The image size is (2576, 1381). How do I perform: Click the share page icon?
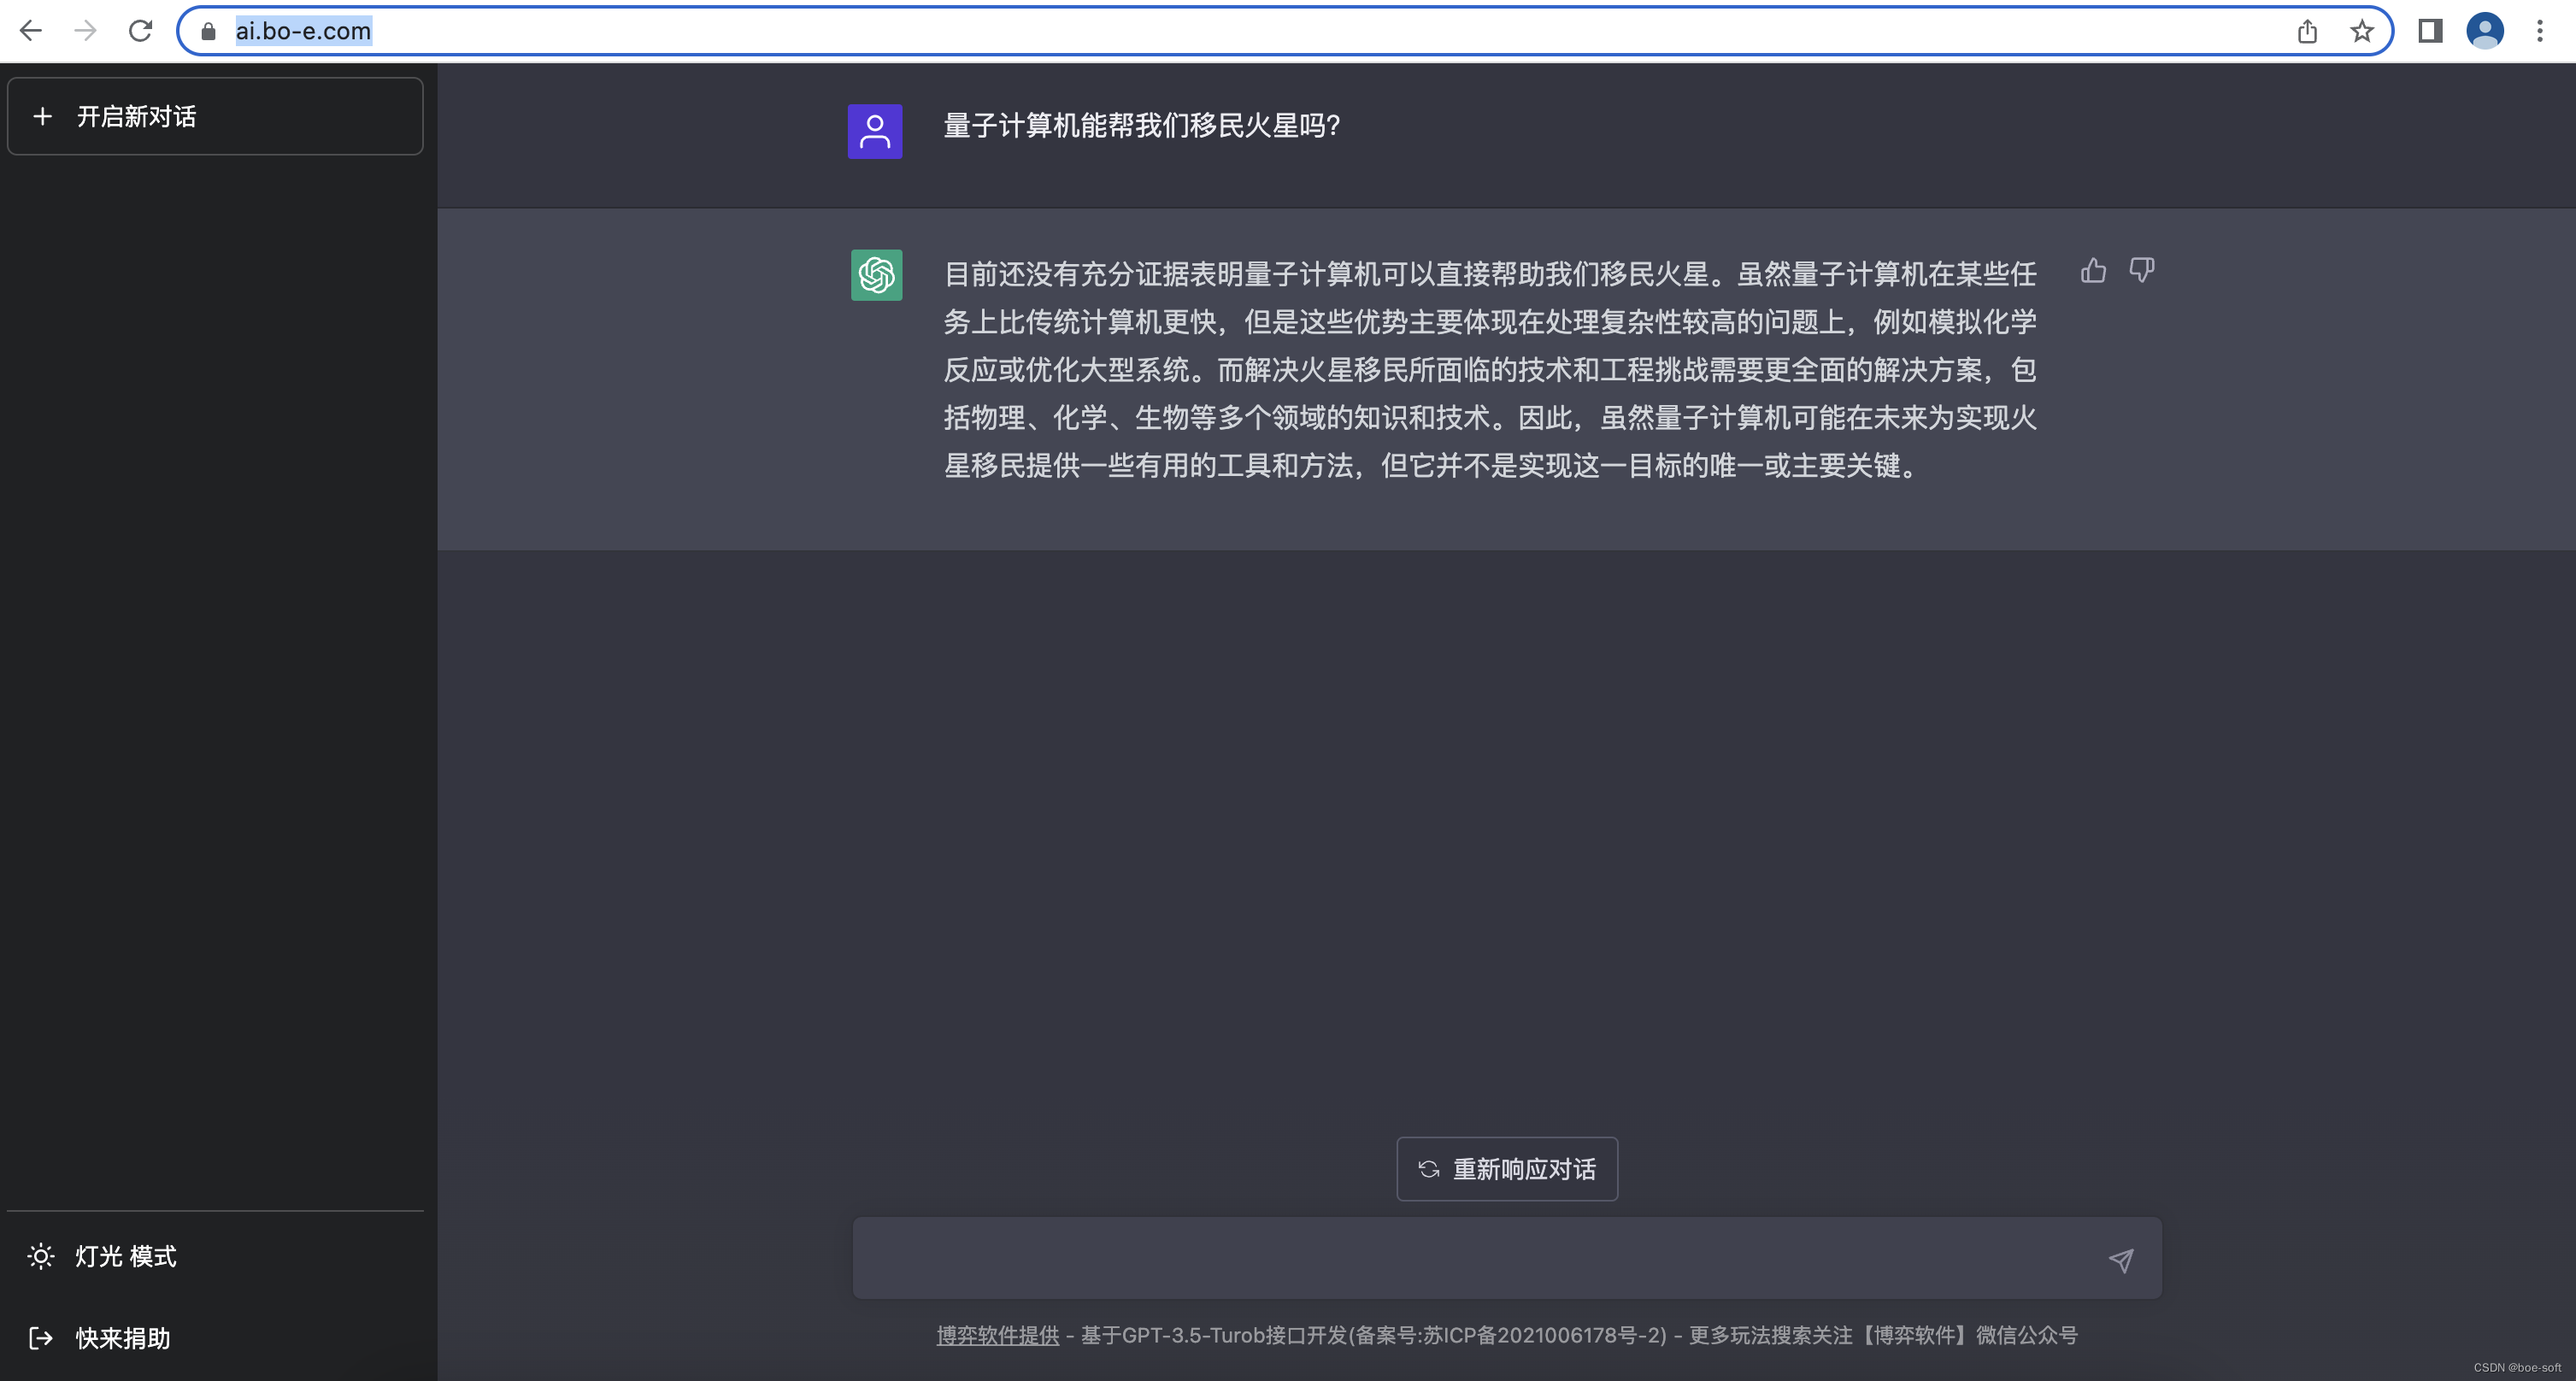(x=2307, y=31)
